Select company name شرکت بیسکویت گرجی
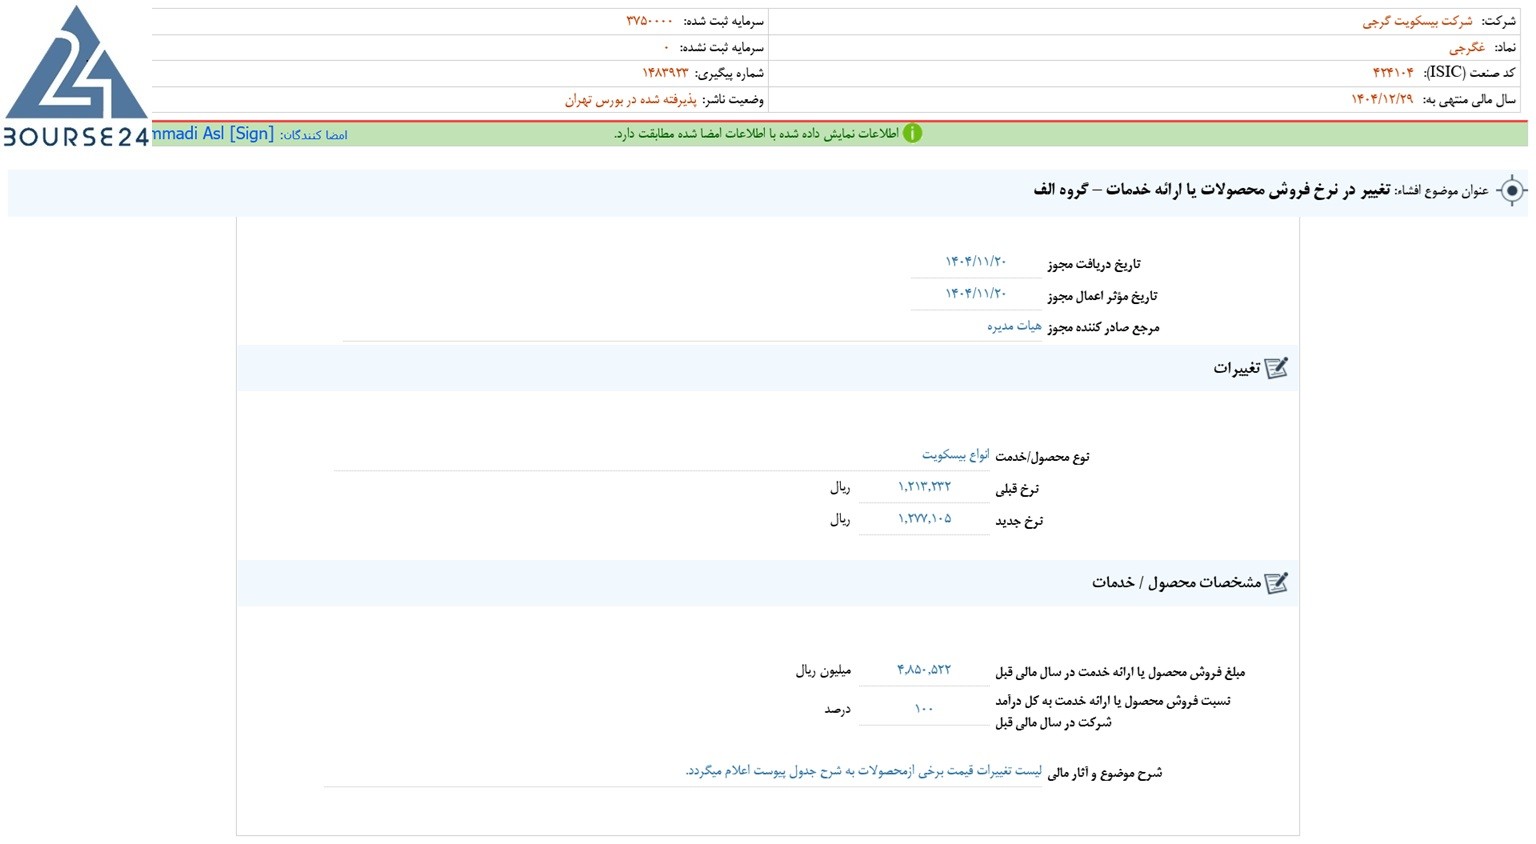 (1417, 21)
